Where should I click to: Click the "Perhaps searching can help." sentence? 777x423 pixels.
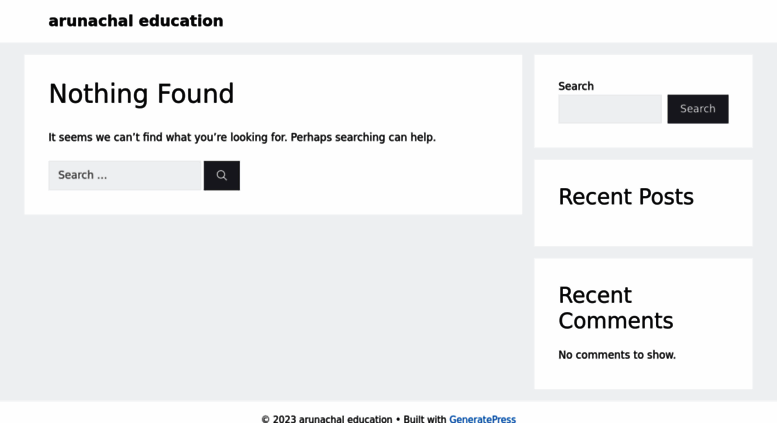(x=363, y=137)
